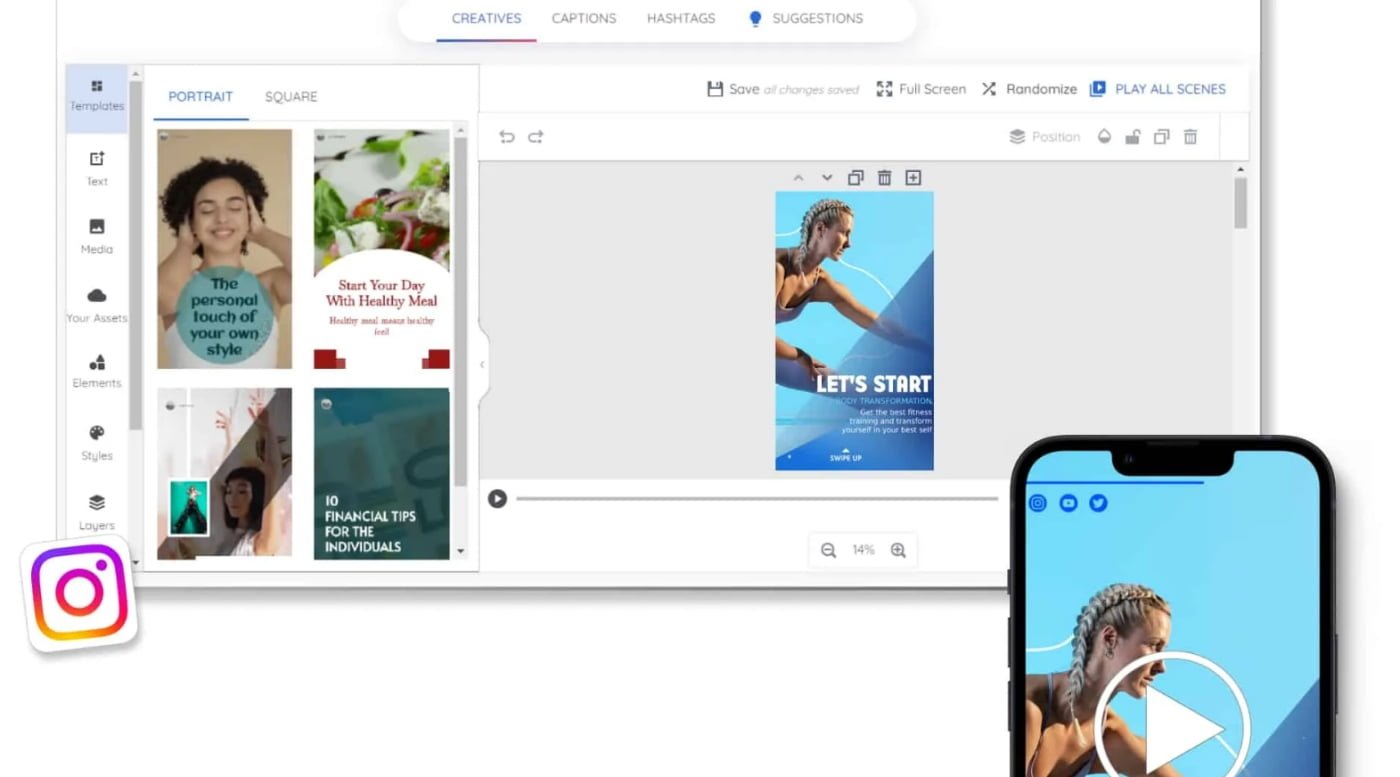Select the PORTRAIT templates tab
1400x777 pixels.
point(200,97)
